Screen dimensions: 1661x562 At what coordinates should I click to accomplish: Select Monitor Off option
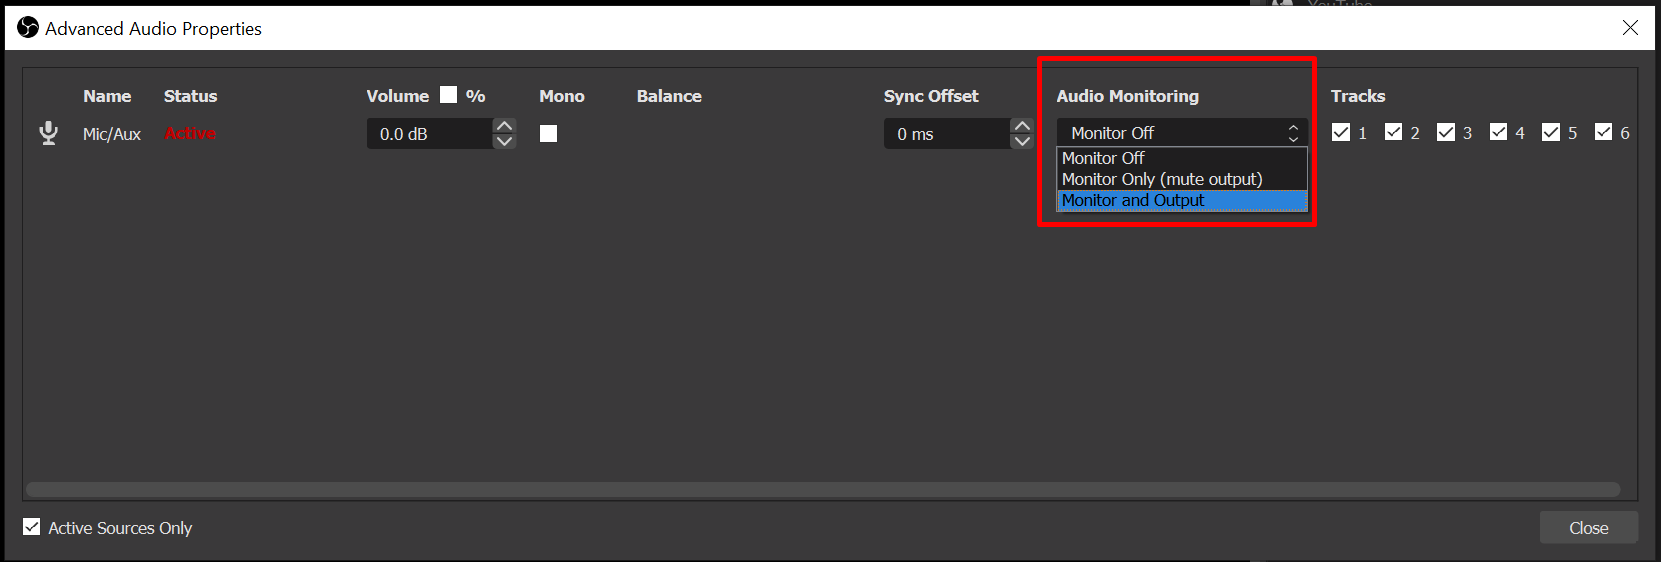1182,158
